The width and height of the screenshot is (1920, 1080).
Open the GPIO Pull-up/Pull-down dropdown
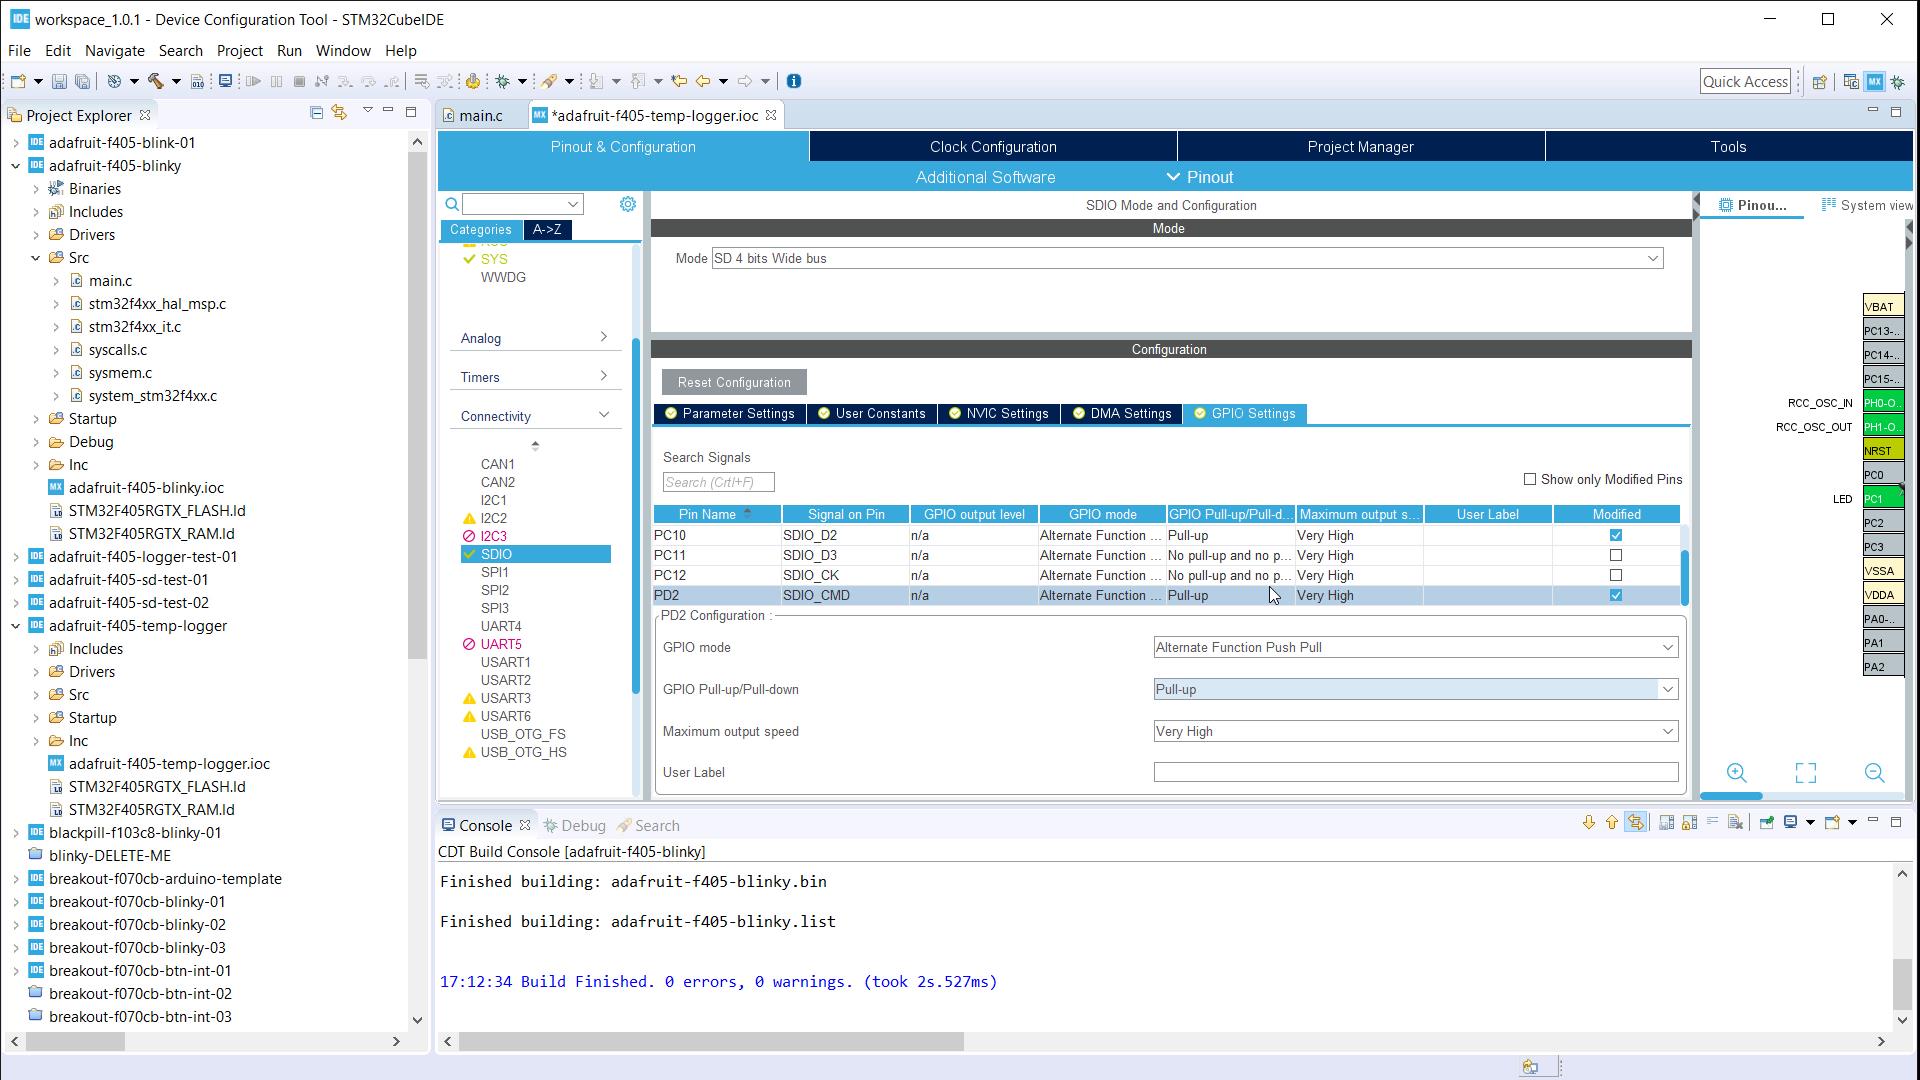(1667, 689)
